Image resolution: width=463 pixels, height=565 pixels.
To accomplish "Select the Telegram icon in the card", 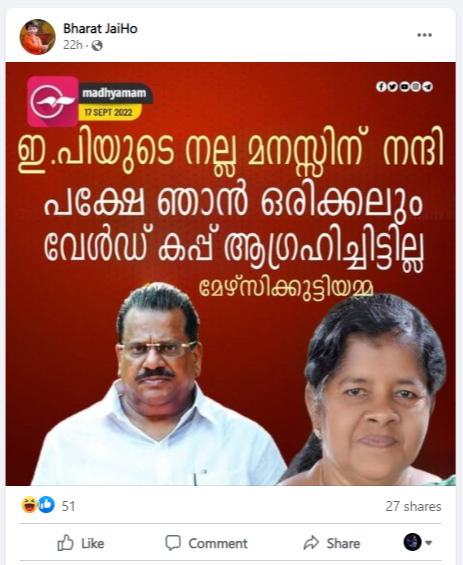I will coord(428,86).
